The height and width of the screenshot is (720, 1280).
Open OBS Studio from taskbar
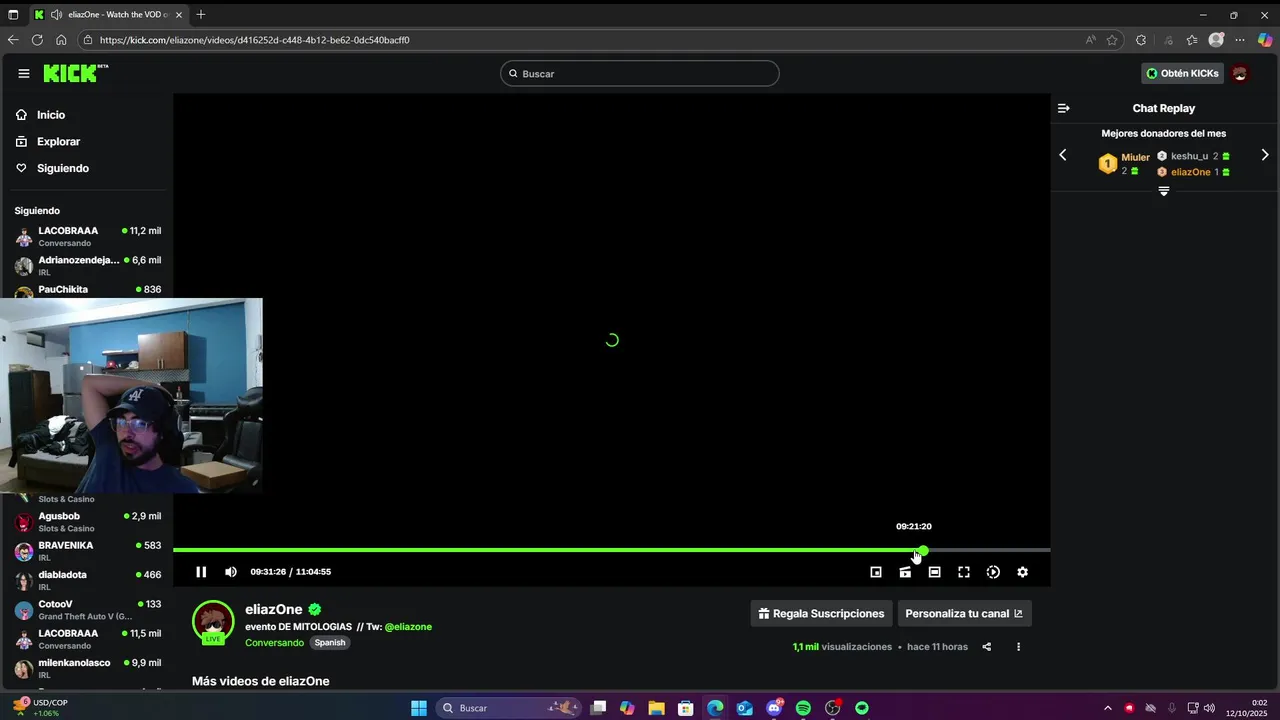pos(832,708)
